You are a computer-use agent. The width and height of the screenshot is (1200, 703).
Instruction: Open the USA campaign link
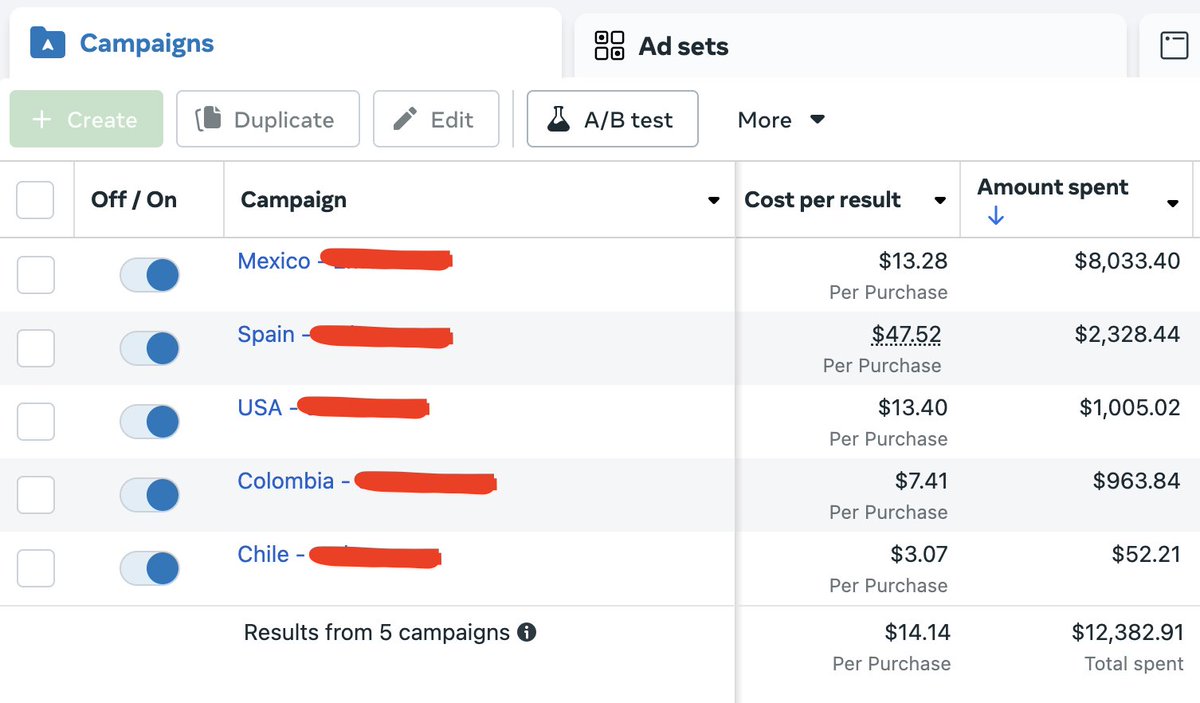[x=260, y=407]
